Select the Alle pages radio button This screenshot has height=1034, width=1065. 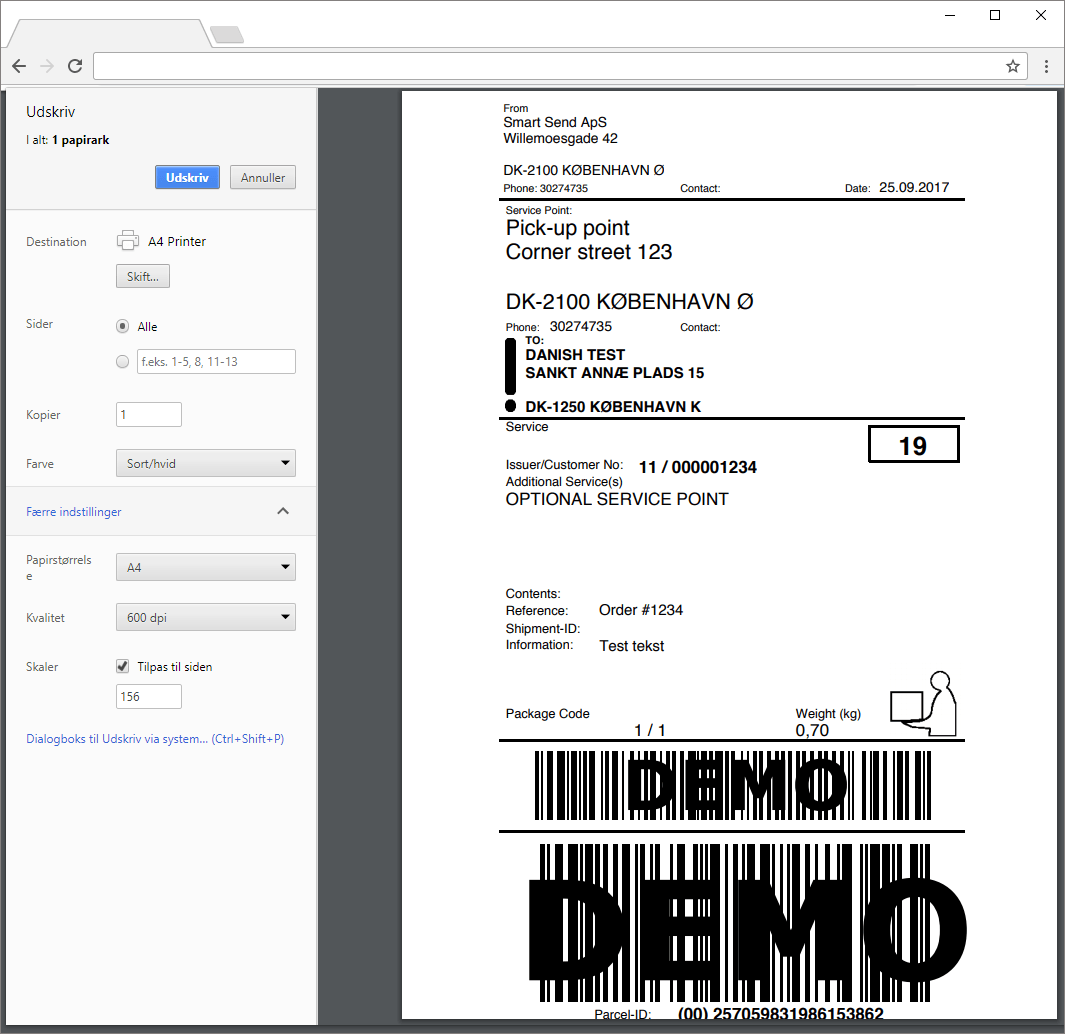click(122, 326)
